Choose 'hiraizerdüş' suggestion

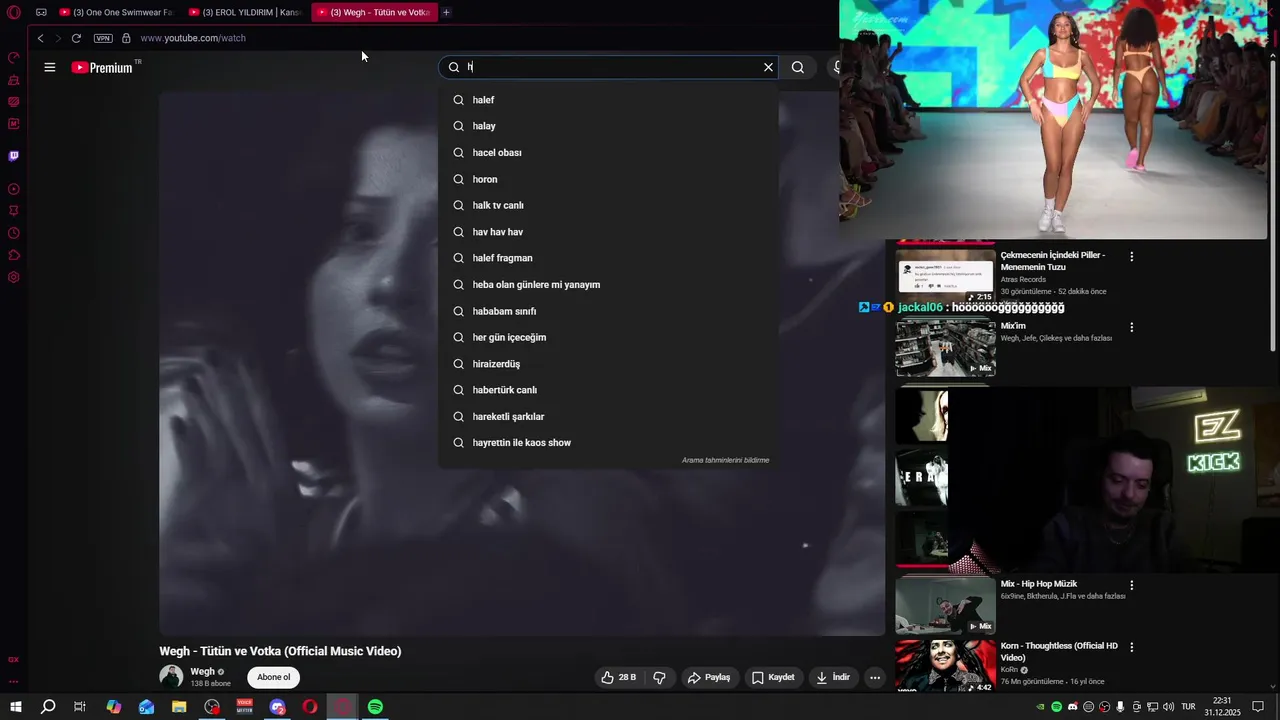(608, 364)
